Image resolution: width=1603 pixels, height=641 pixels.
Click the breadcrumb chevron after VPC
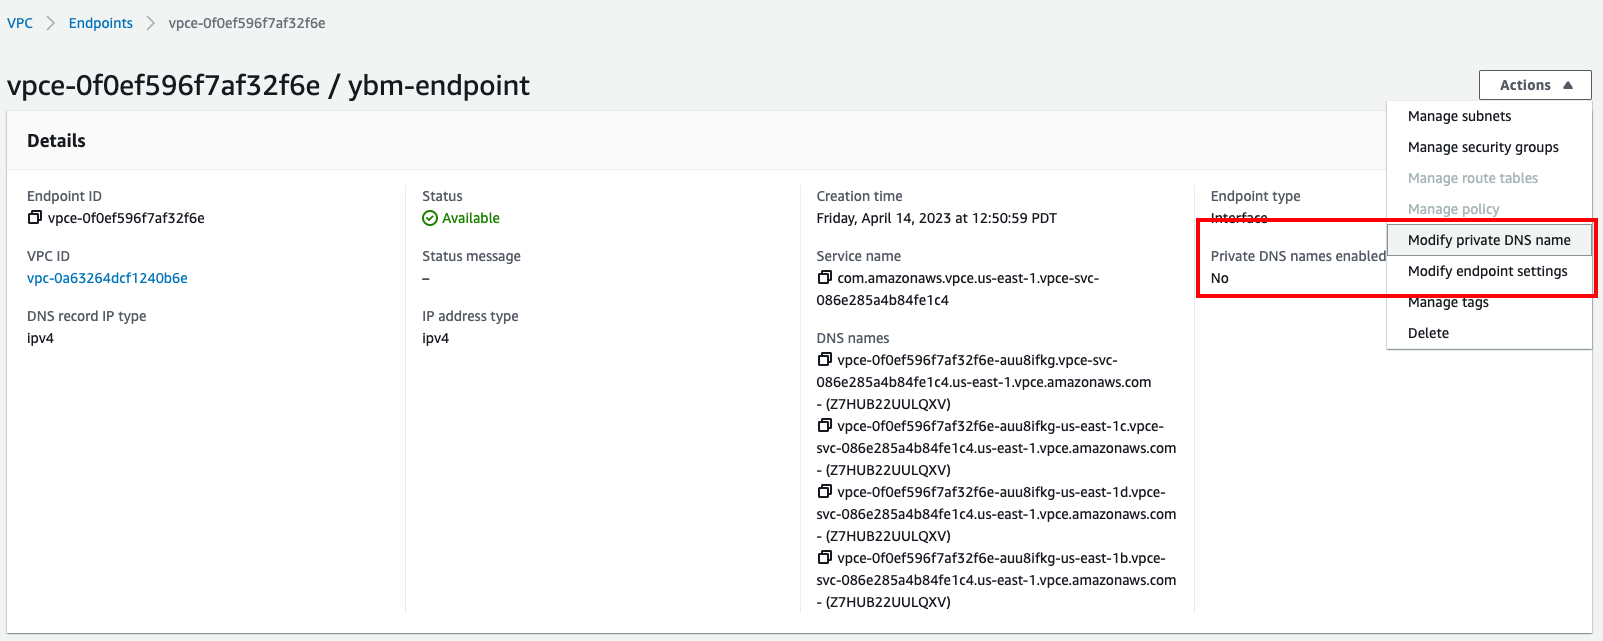point(47,21)
